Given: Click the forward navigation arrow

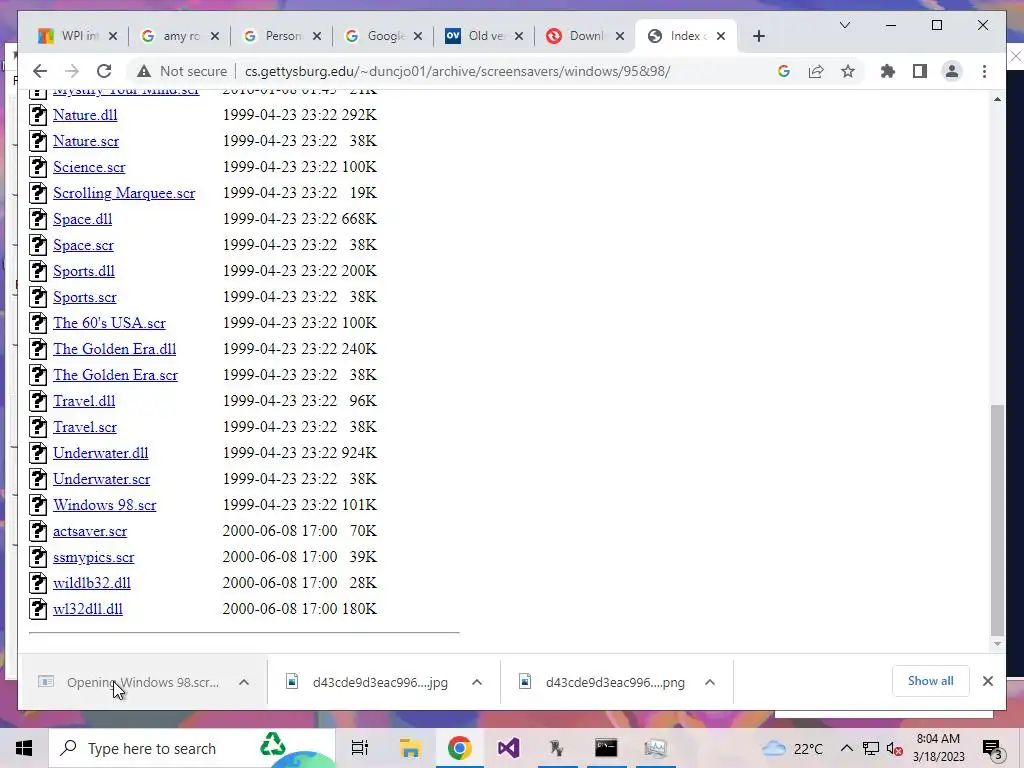Looking at the screenshot, I should (72, 71).
